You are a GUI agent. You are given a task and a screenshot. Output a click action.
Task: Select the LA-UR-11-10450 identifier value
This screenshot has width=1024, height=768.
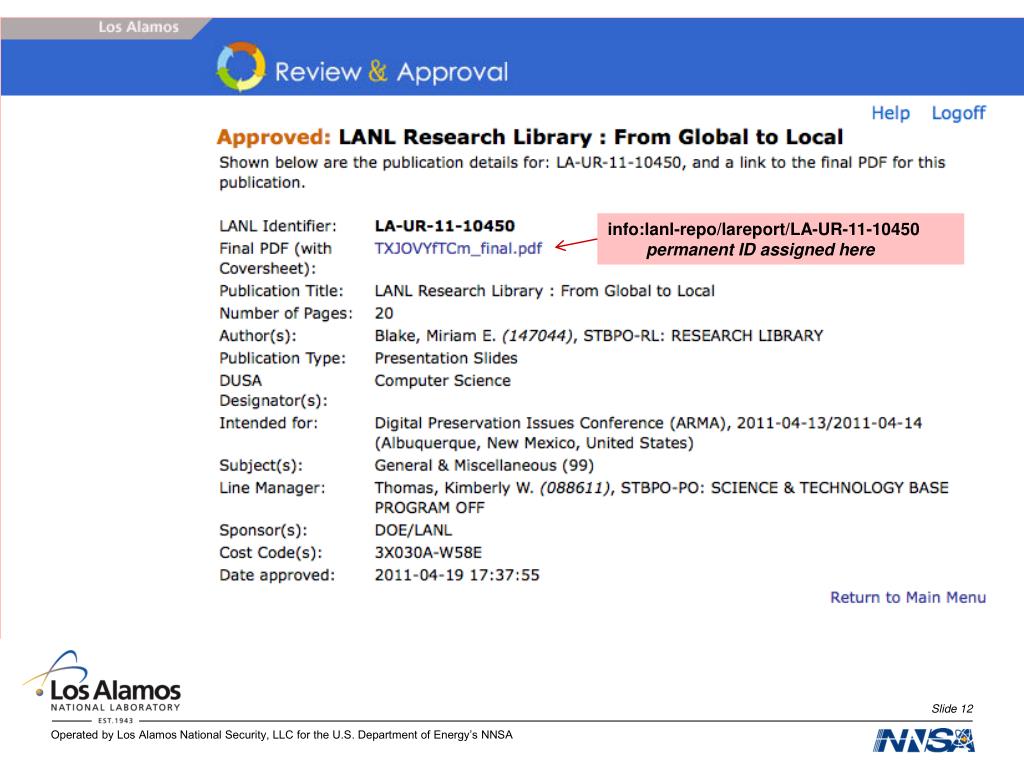tap(445, 226)
